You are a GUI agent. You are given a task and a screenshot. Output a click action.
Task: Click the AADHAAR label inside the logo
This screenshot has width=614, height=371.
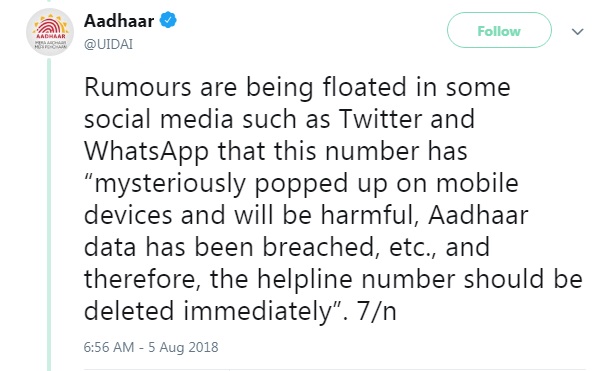(50, 36)
